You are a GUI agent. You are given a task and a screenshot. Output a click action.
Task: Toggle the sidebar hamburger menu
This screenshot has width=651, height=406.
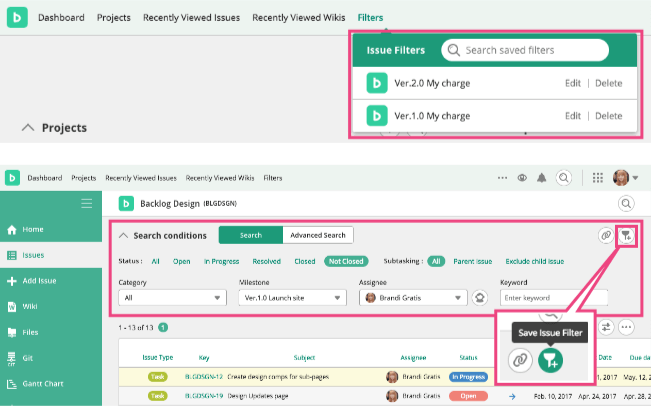pos(87,203)
